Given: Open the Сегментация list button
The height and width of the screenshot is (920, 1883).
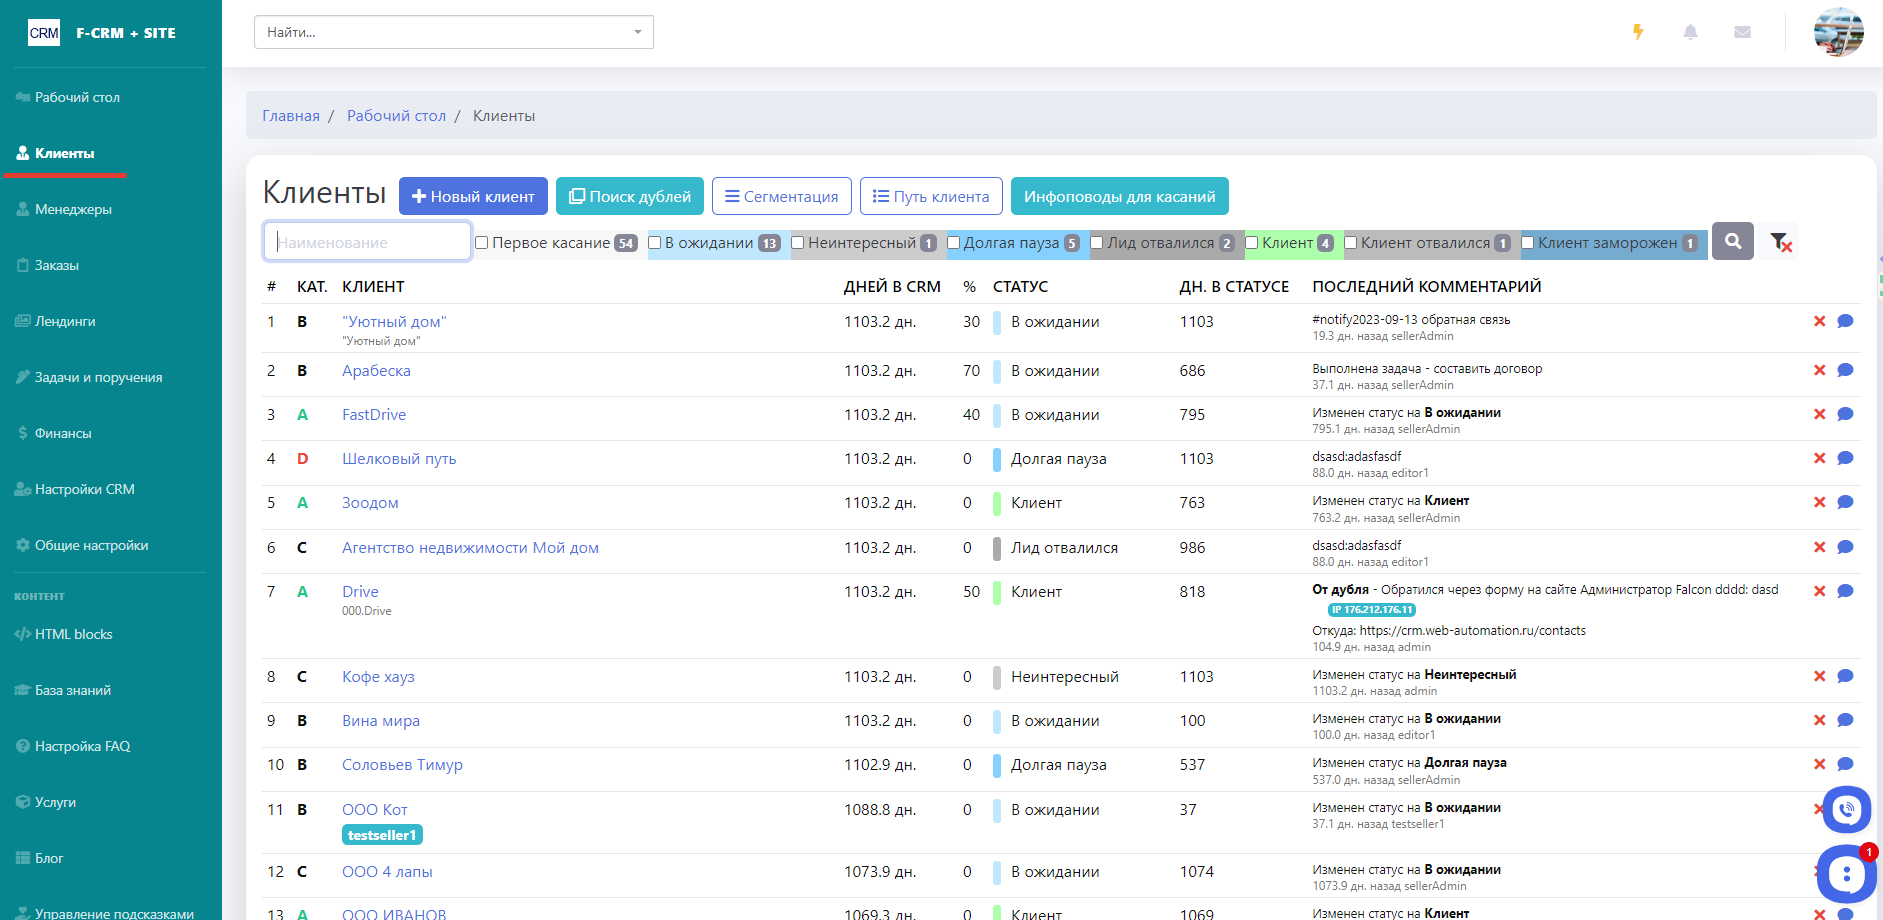Looking at the screenshot, I should 781,196.
